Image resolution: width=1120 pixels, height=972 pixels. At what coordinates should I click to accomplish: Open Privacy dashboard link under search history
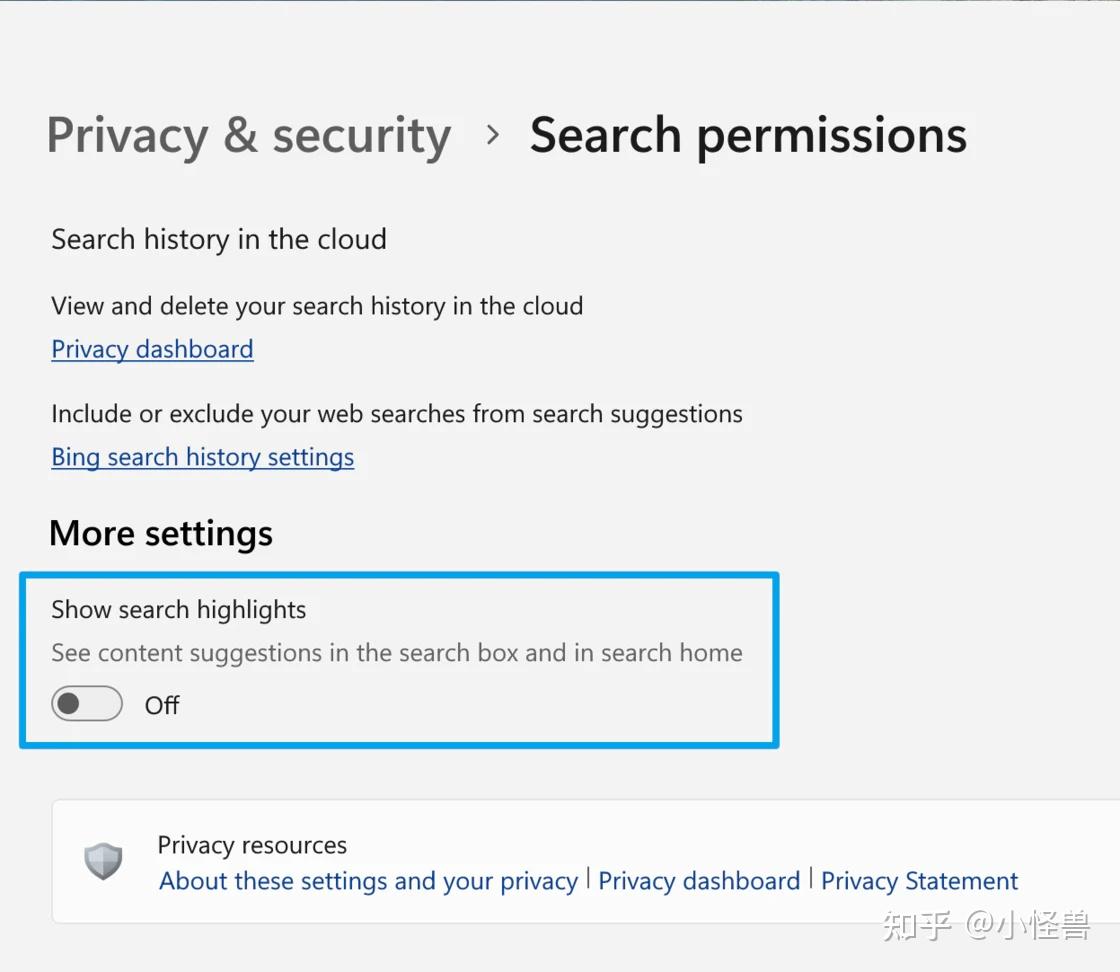coord(152,349)
